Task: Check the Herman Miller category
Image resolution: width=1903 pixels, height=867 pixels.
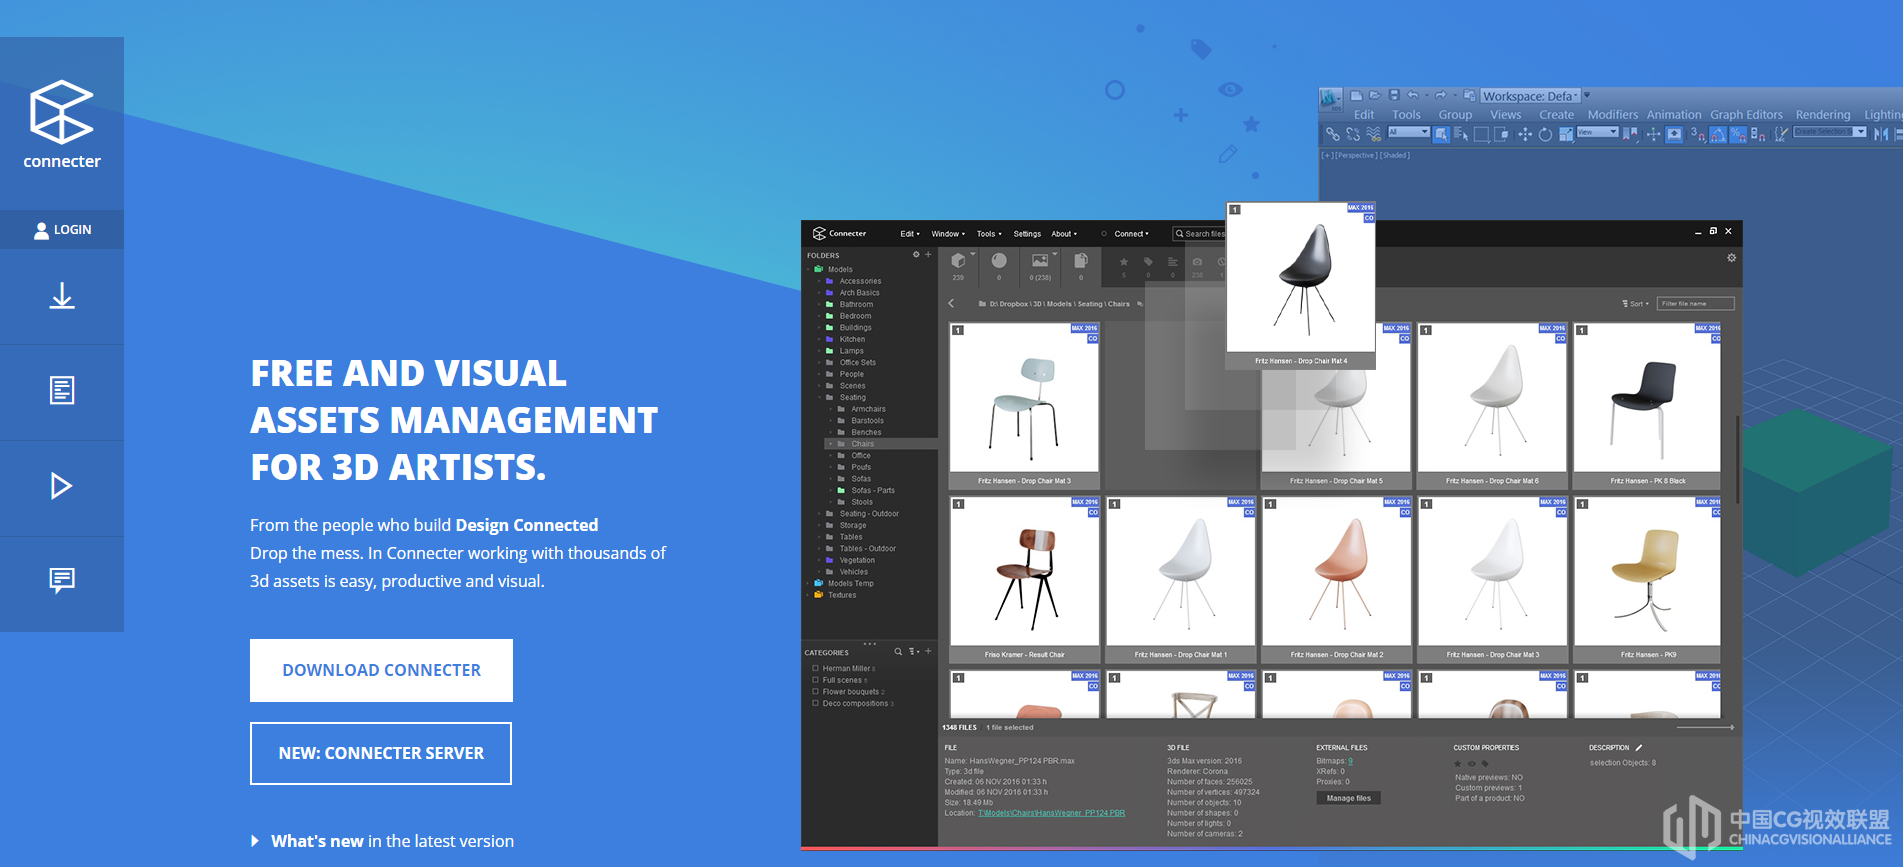Action: (x=816, y=668)
